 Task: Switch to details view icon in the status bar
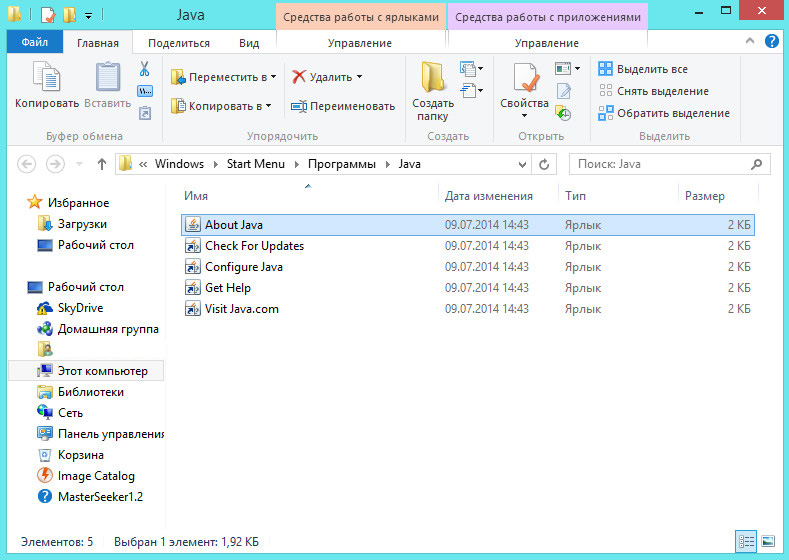pos(746,541)
